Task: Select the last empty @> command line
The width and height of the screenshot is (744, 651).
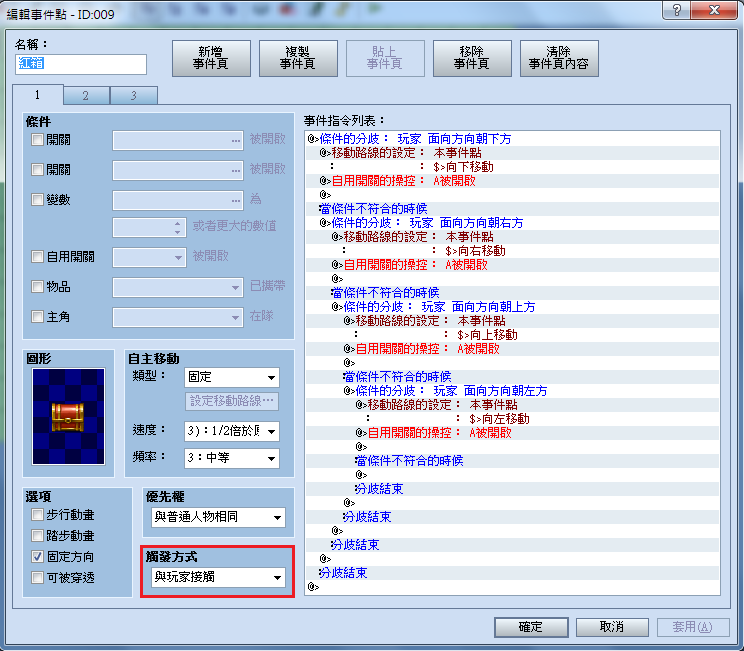Action: pyautogui.click(x=512, y=587)
